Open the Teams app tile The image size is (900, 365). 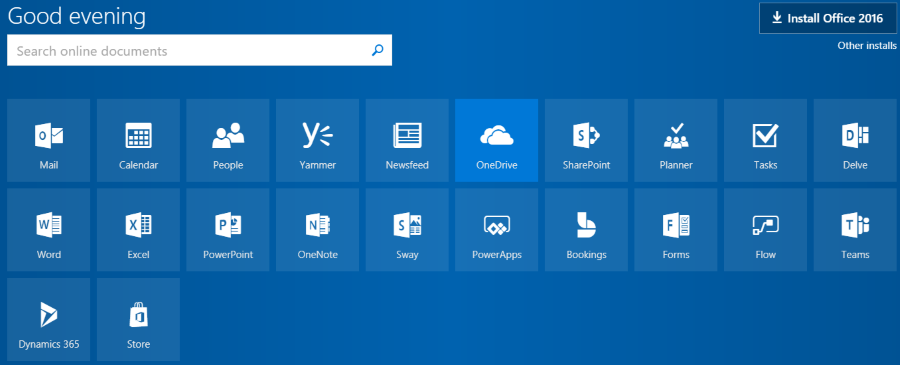click(x=855, y=230)
